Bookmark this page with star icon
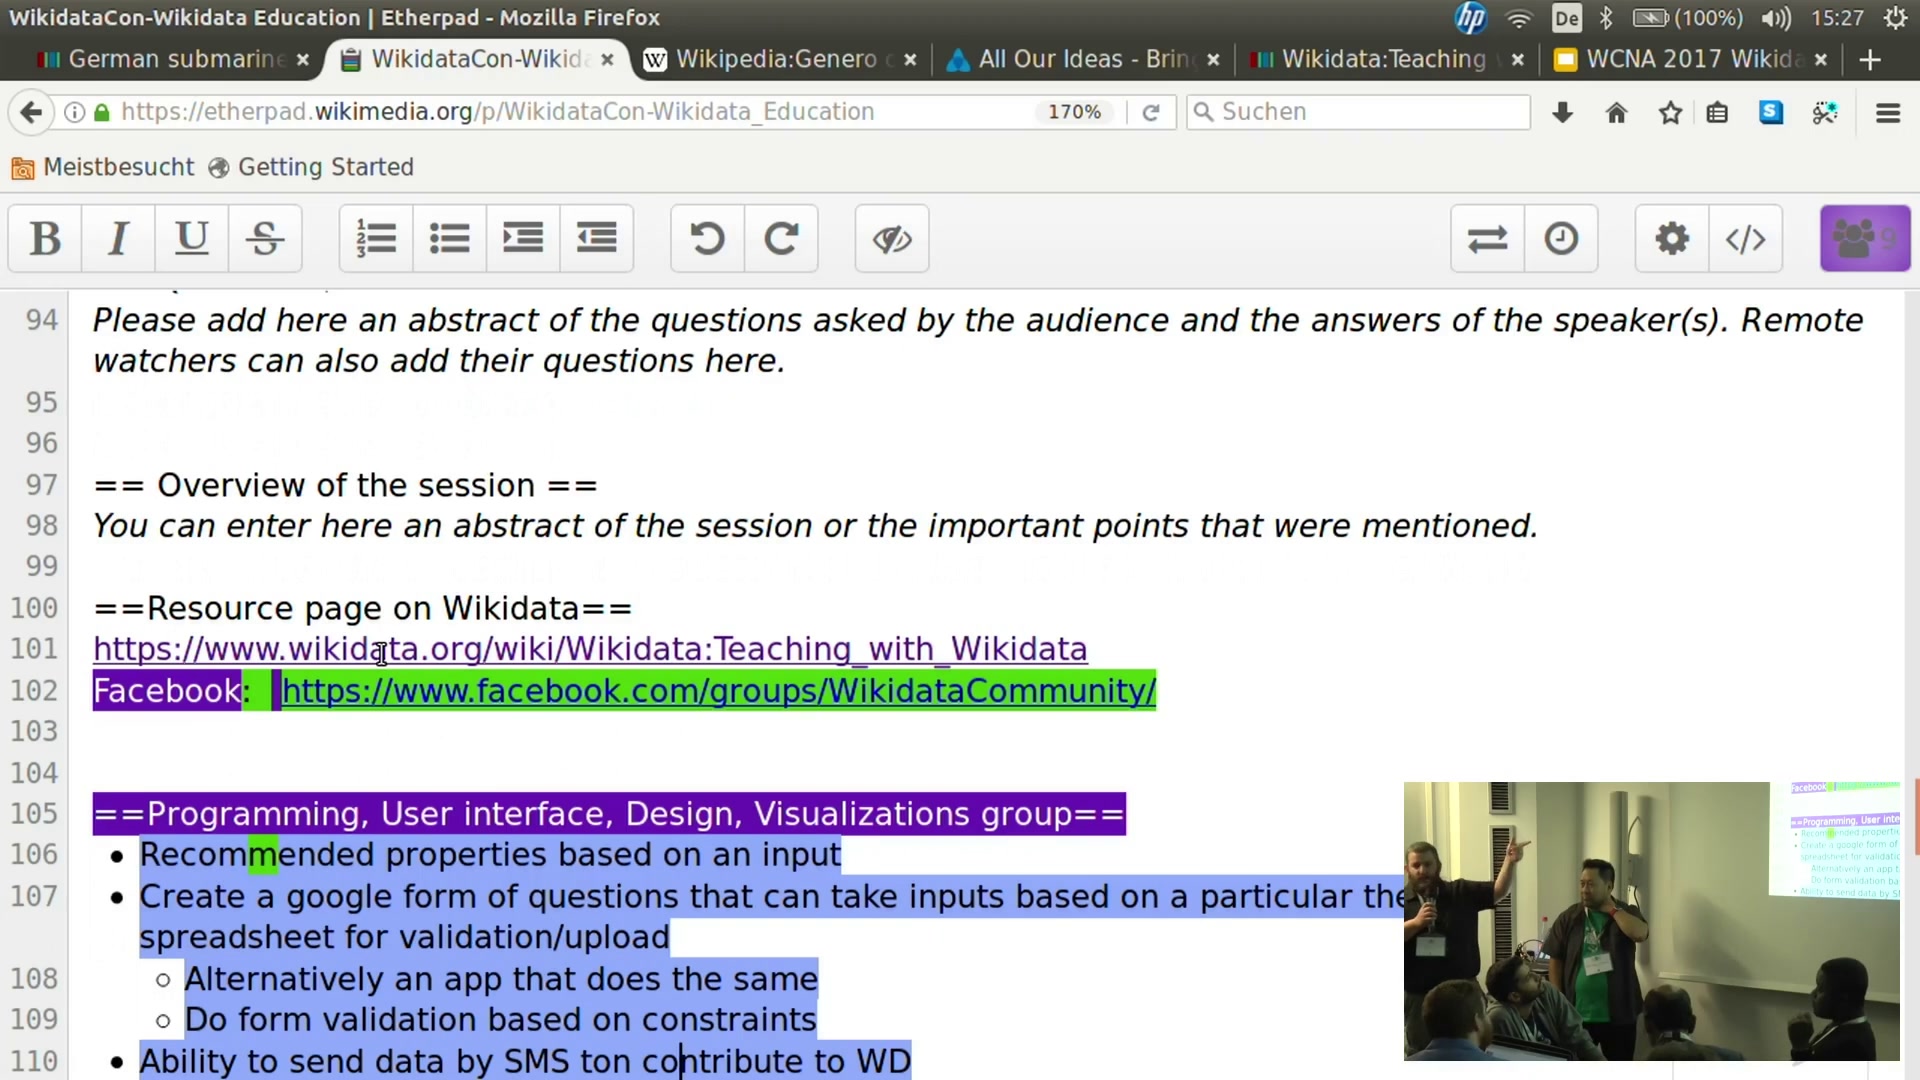The width and height of the screenshot is (1920, 1080). click(1670, 113)
